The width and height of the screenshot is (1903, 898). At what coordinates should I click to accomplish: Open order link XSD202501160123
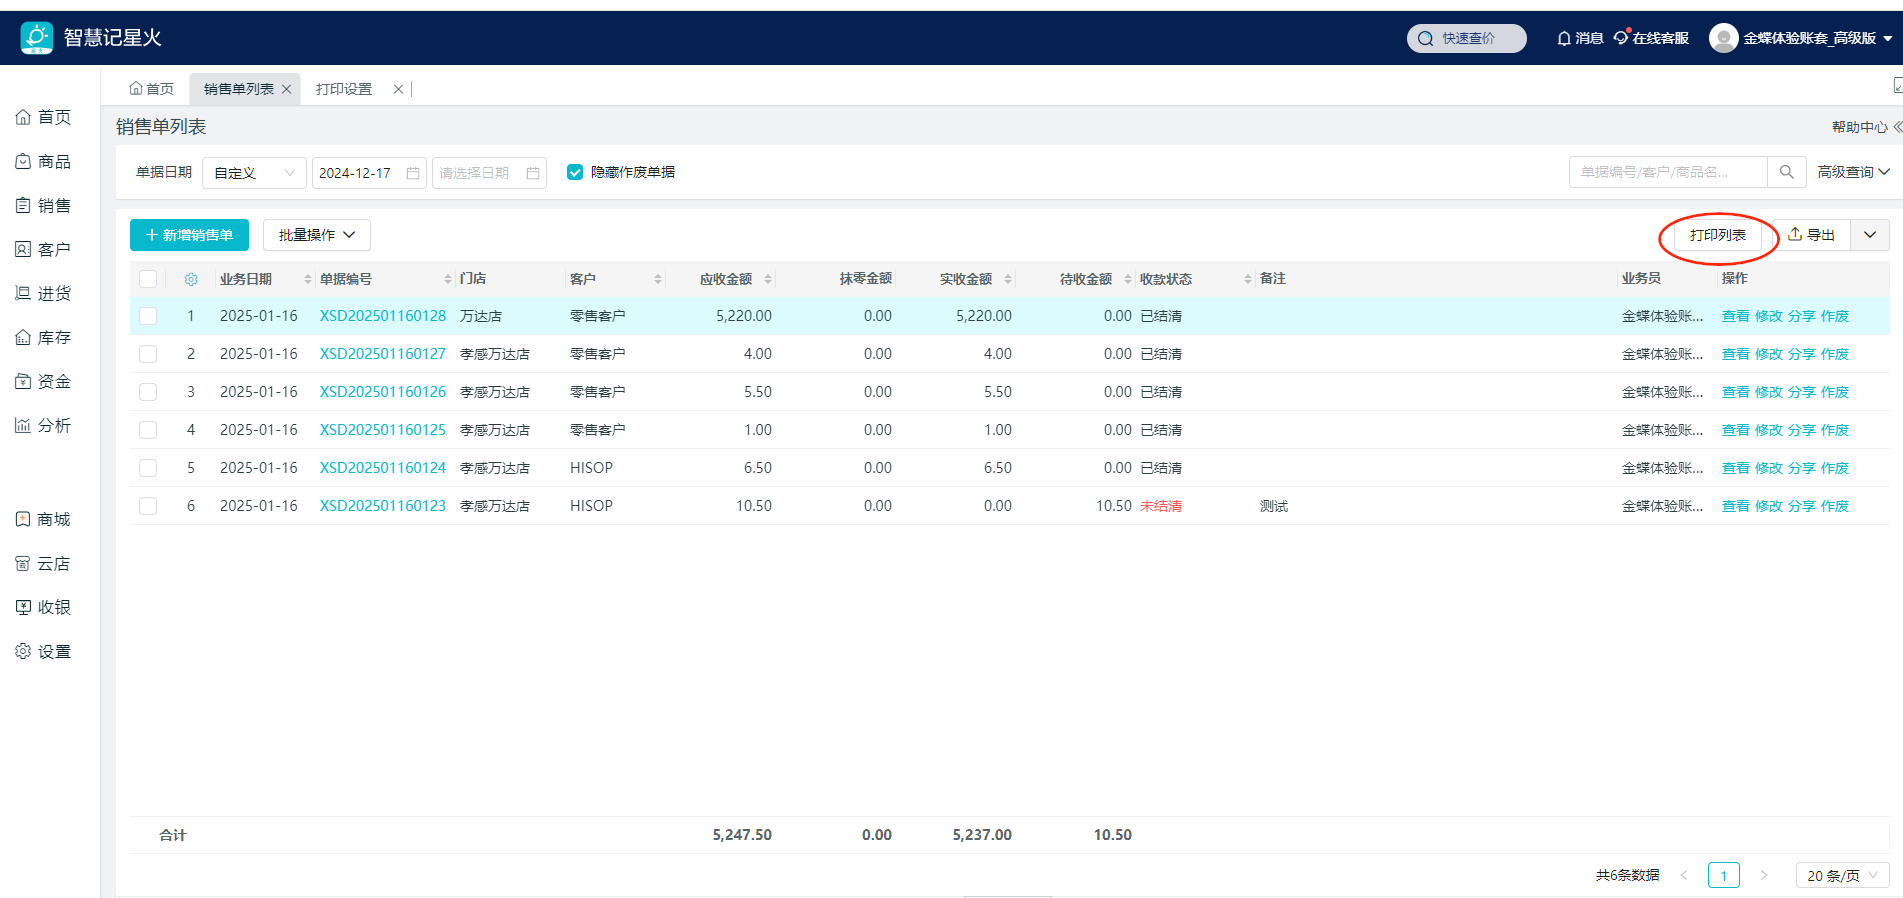pyautogui.click(x=383, y=506)
